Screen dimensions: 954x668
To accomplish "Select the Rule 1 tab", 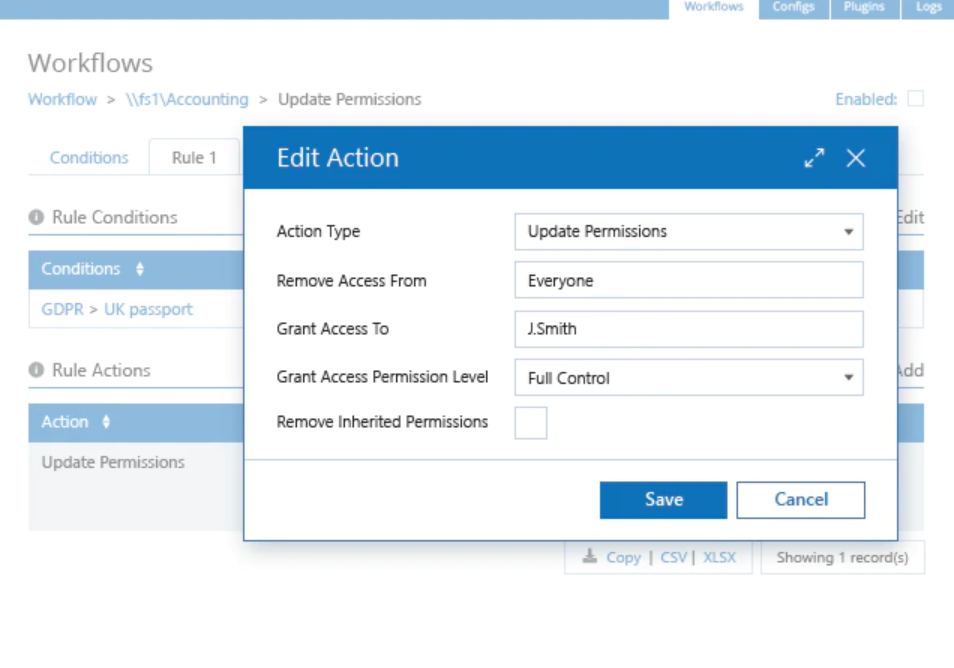I will 193,157.
